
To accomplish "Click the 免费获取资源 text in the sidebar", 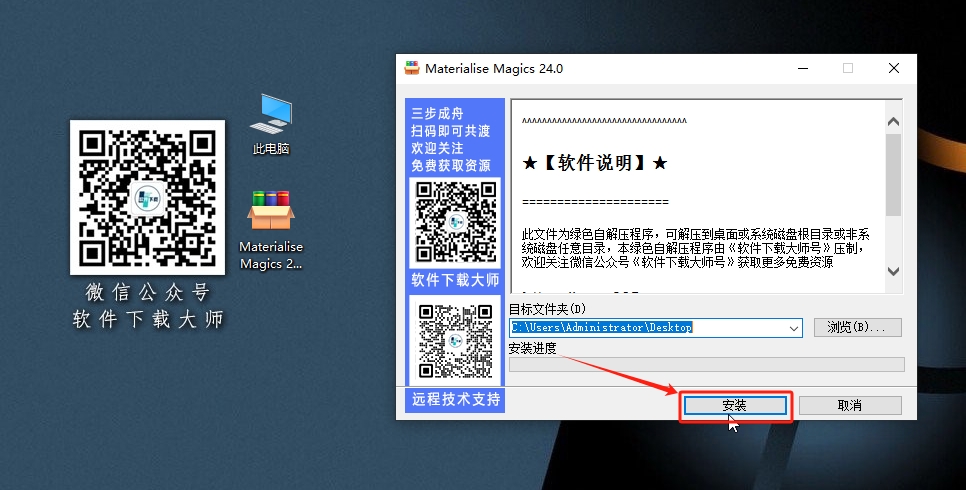I will [451, 165].
